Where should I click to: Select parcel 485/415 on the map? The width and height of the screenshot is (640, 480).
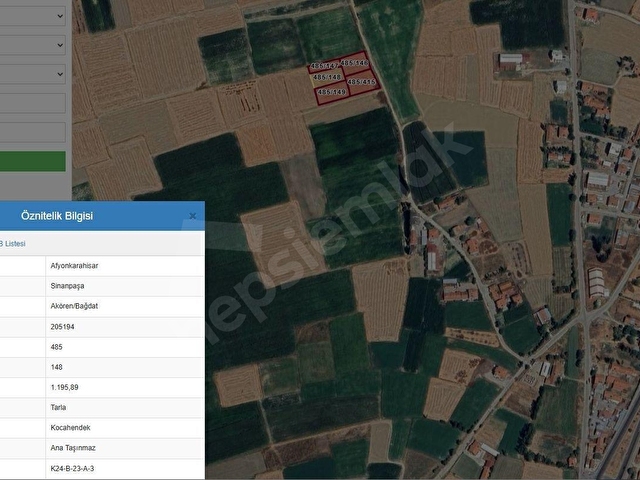361,82
